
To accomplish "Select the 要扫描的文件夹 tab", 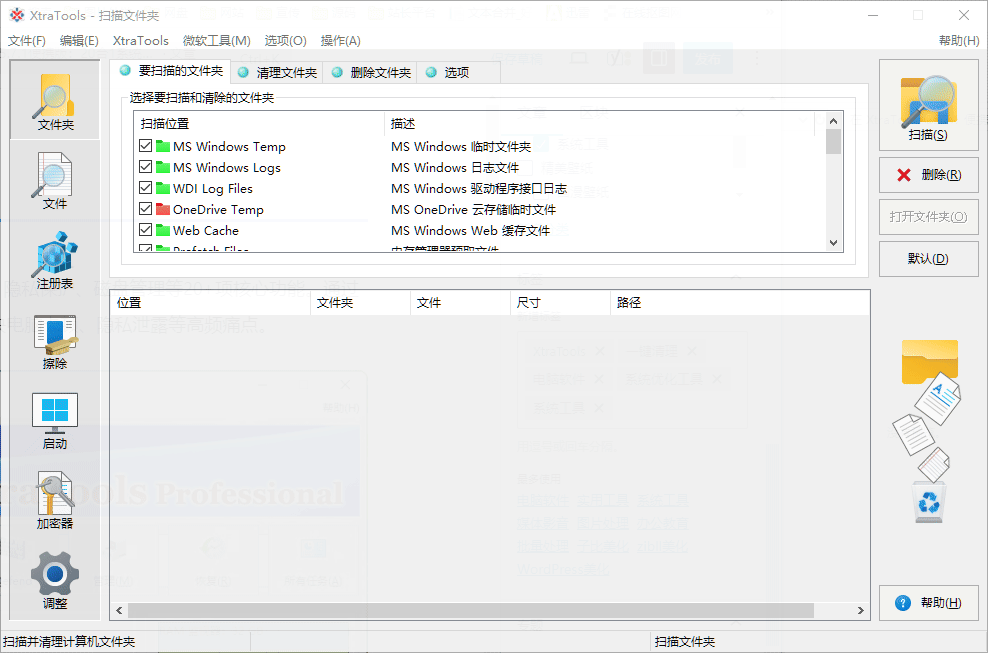I will (x=171, y=71).
